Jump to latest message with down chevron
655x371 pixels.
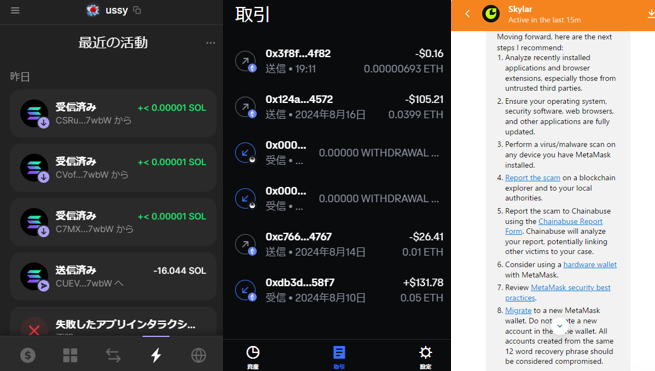click(559, 326)
